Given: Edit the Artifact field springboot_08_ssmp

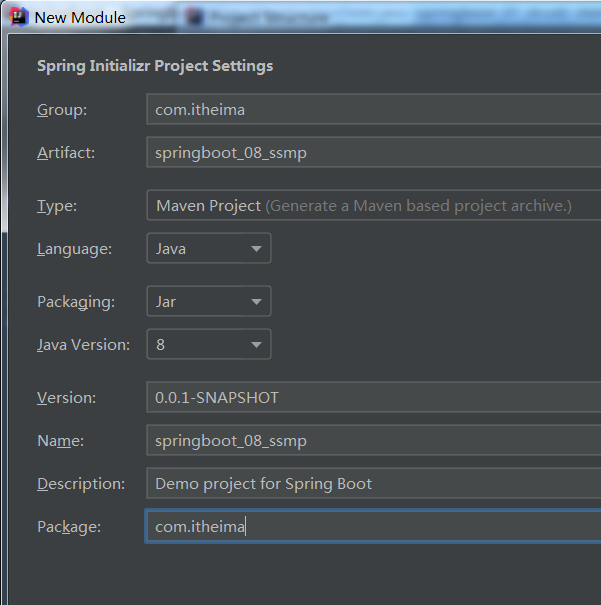Looking at the screenshot, I should pos(373,152).
